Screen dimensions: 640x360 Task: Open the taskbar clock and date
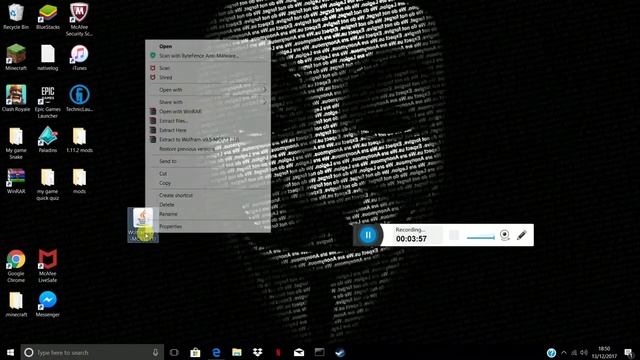(604, 353)
